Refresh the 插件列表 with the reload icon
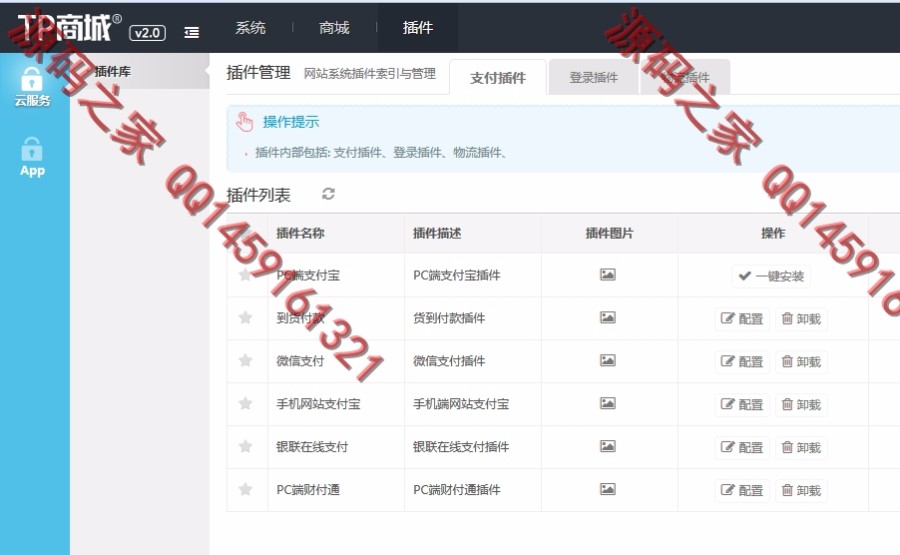Screen dimensions: 900x555 pos(328,194)
